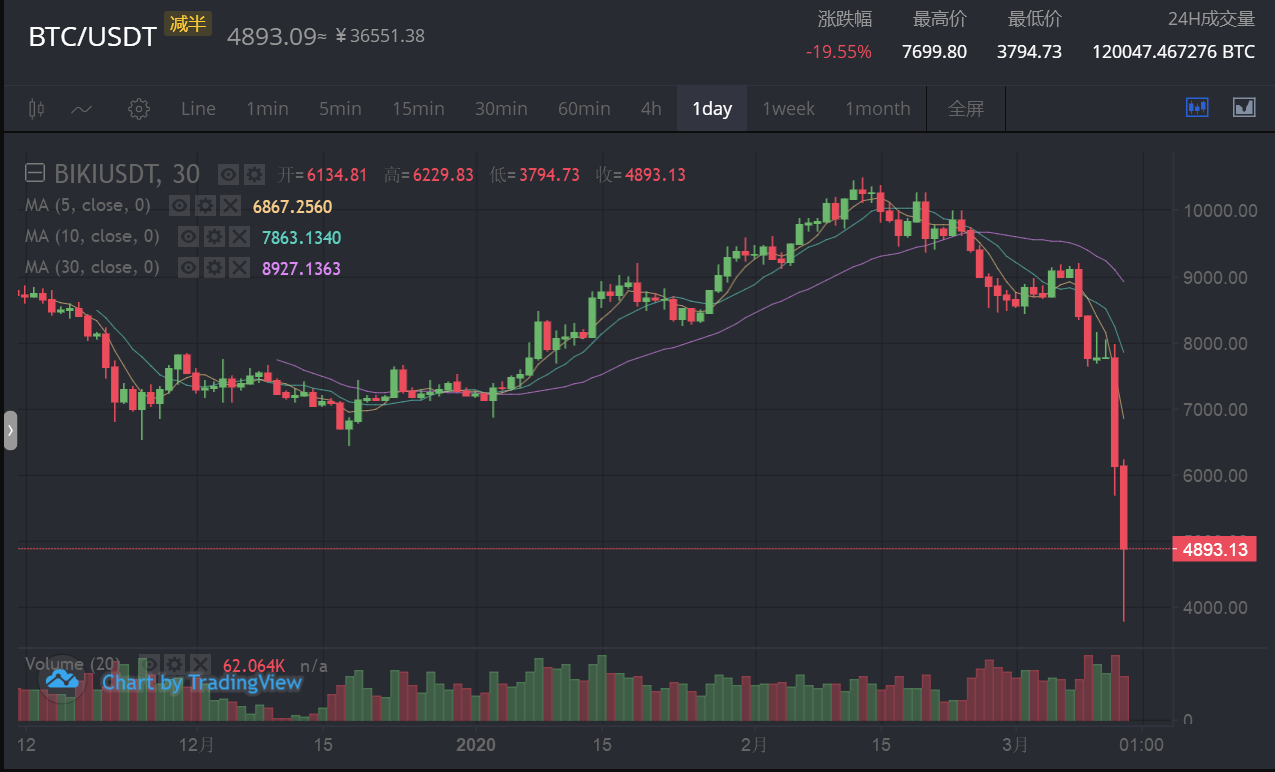
Task: Expand the left side panel arrow handle
Action: pyautogui.click(x=10, y=430)
